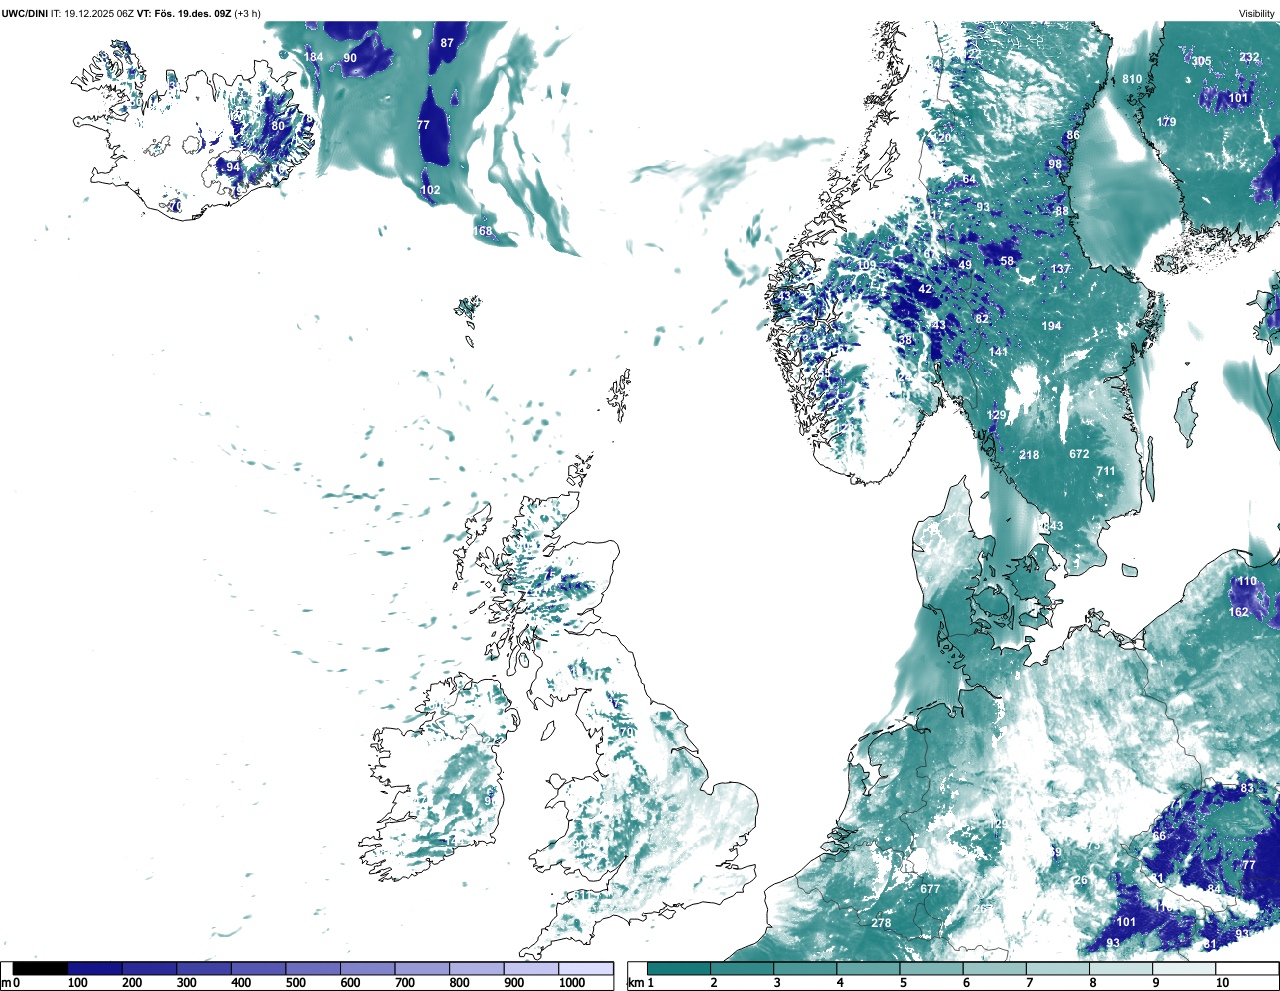Click the visibility value 194
This screenshot has height=991, width=1280.
[x=1051, y=326]
